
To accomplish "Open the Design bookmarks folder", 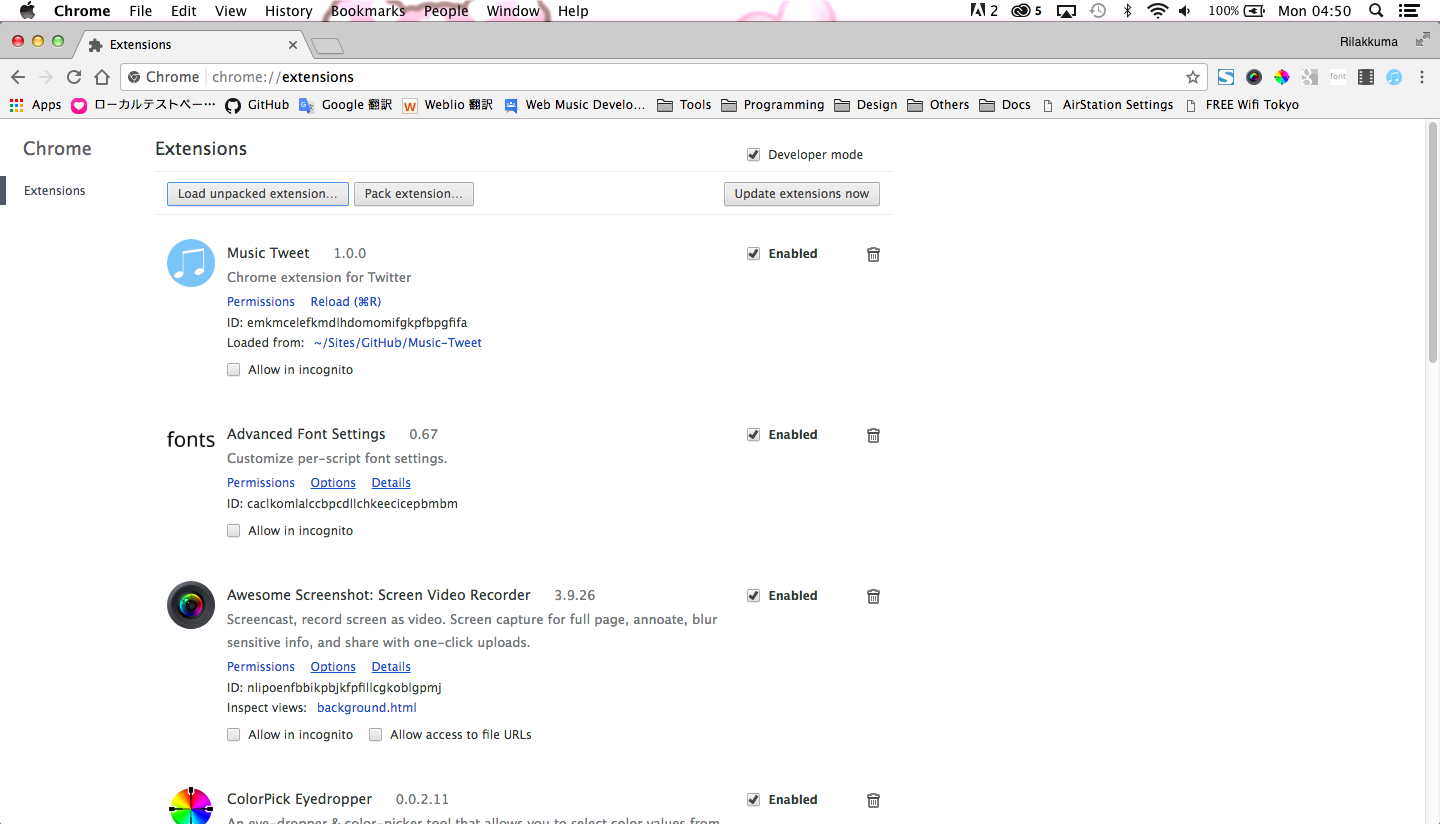I will click(x=865, y=105).
